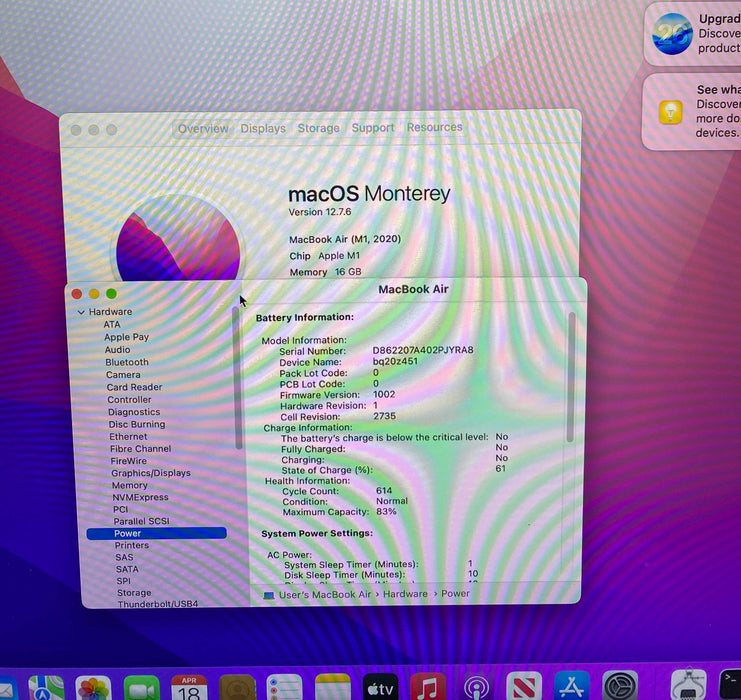The width and height of the screenshot is (741, 700).
Task: Open the Terminal app in the Dock
Action: pos(730,684)
